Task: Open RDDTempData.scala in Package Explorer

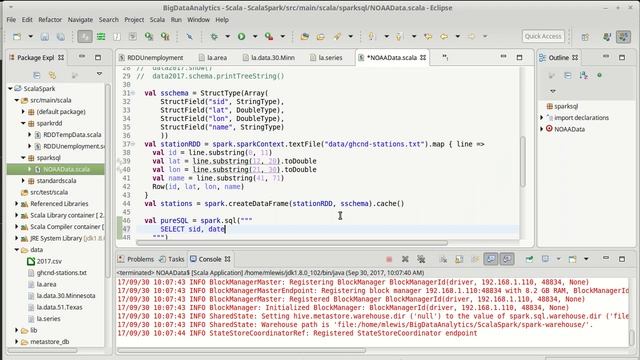Action: [x=72, y=134]
